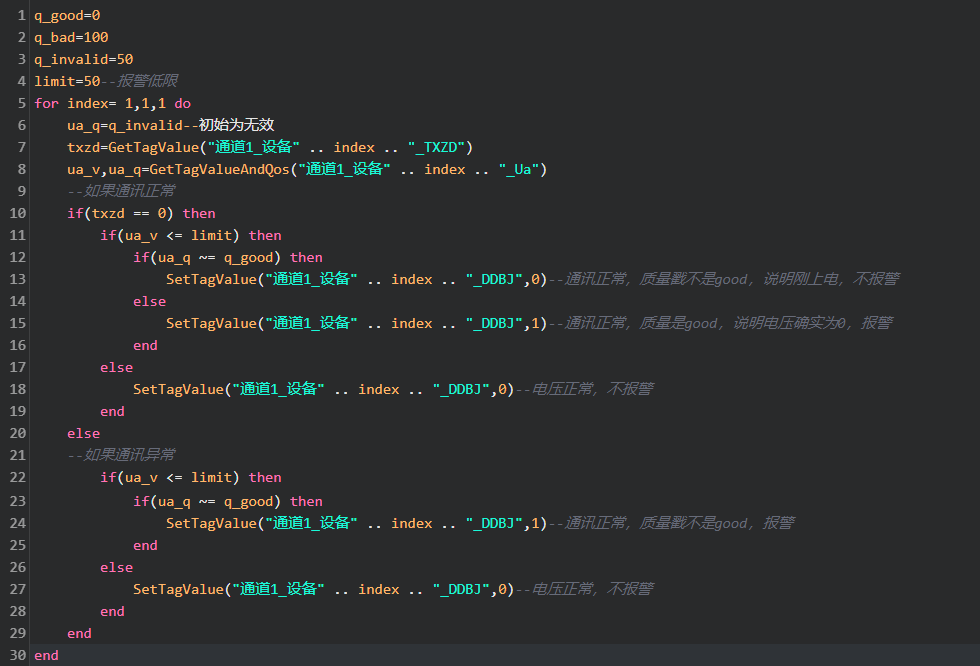Click the 如果通讯正常 comment on line 9

click(x=121, y=191)
